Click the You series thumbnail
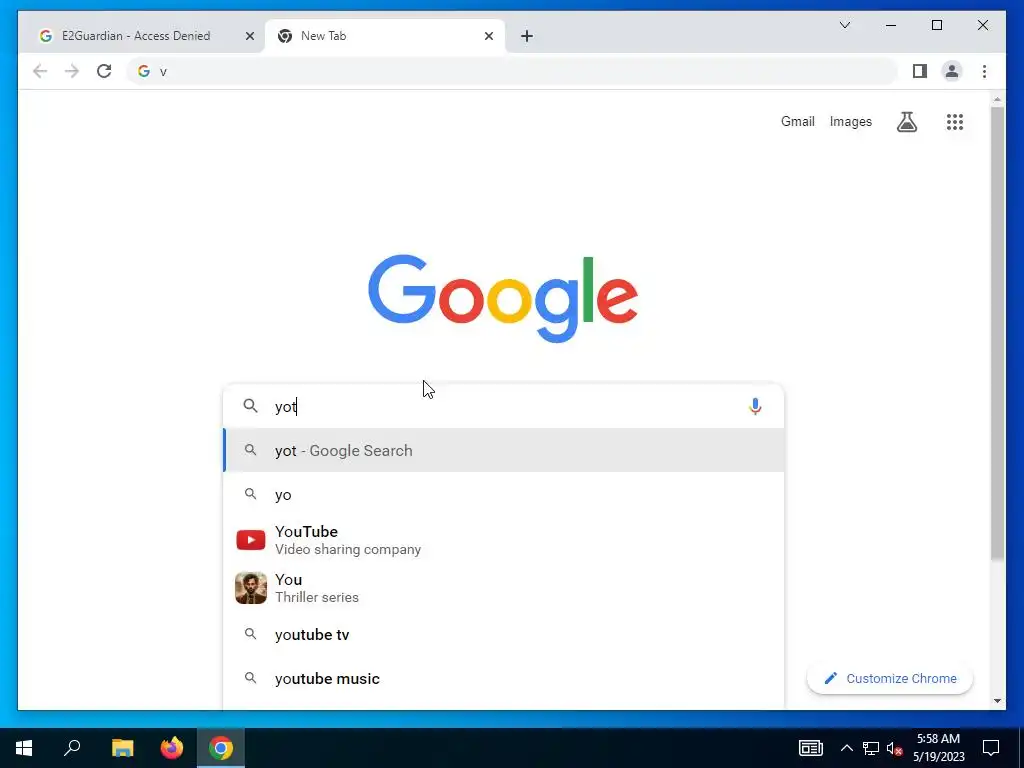This screenshot has width=1024, height=768. pyautogui.click(x=251, y=588)
